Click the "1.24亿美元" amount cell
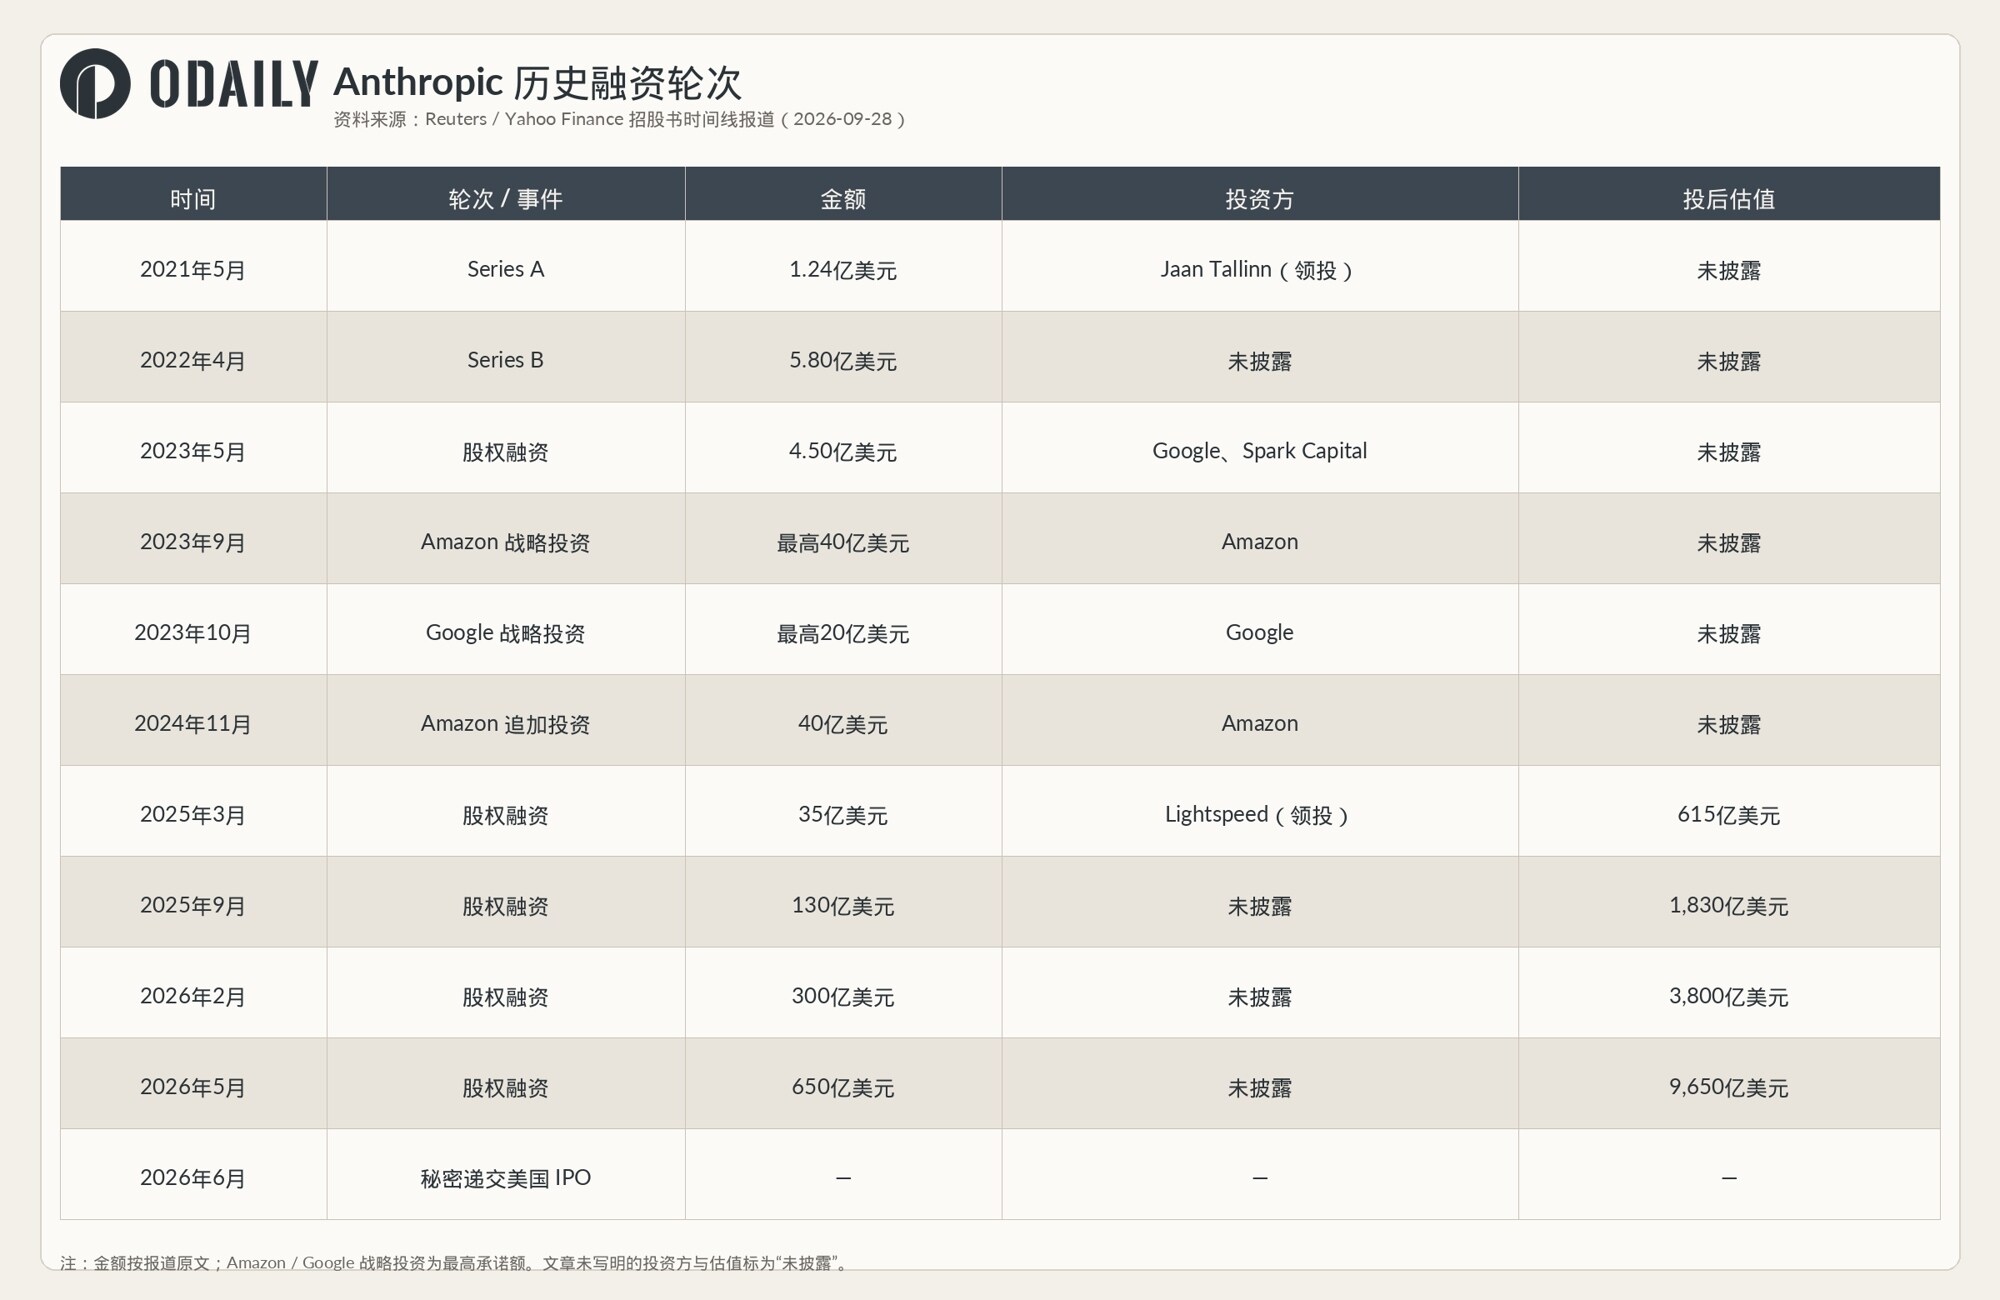Image resolution: width=2000 pixels, height=1300 pixels. (843, 266)
